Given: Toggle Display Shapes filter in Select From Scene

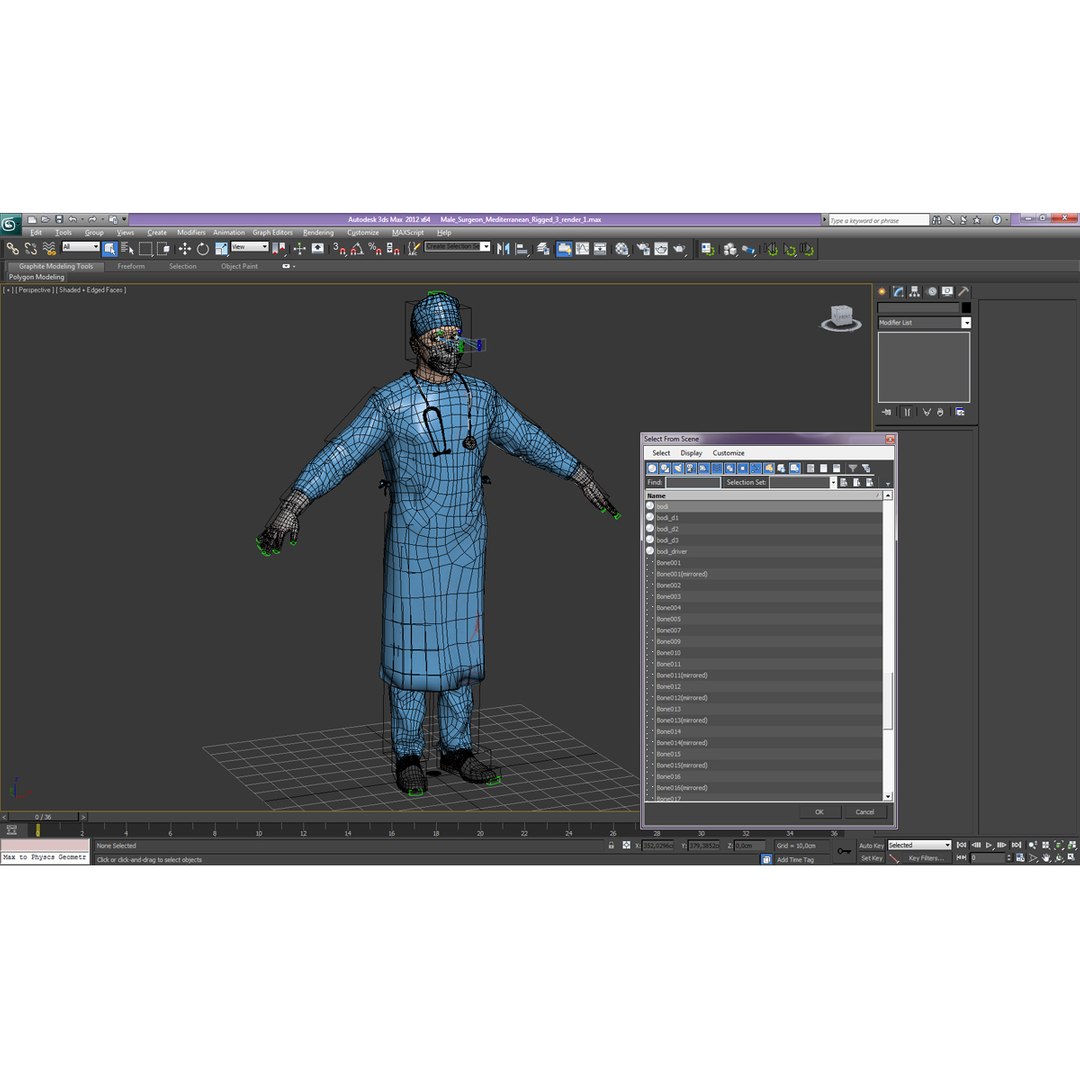Looking at the screenshot, I should point(665,468).
